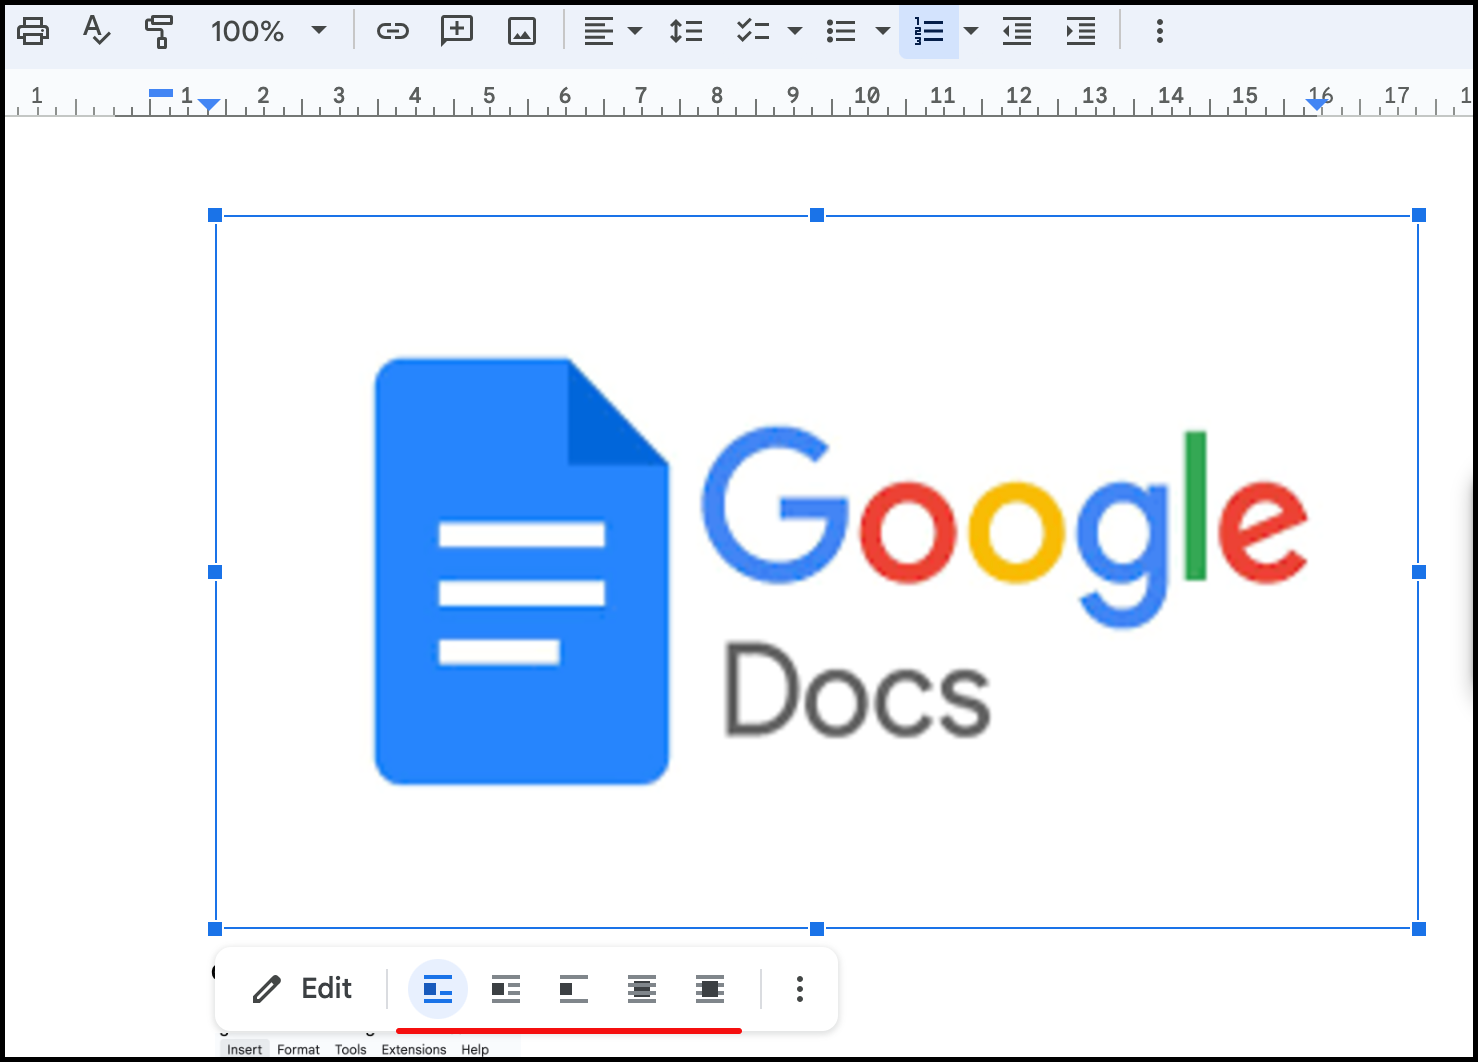Click right-middle image resize handle

[1419, 572]
